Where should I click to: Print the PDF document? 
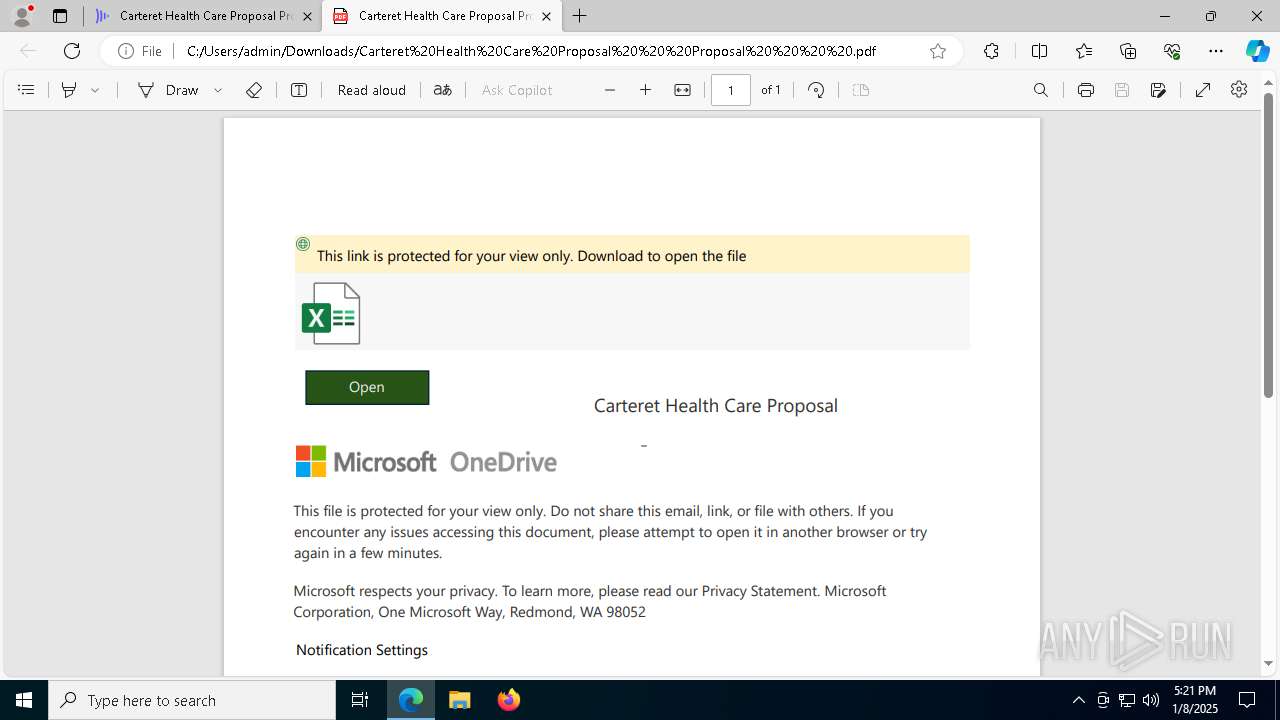1086,90
